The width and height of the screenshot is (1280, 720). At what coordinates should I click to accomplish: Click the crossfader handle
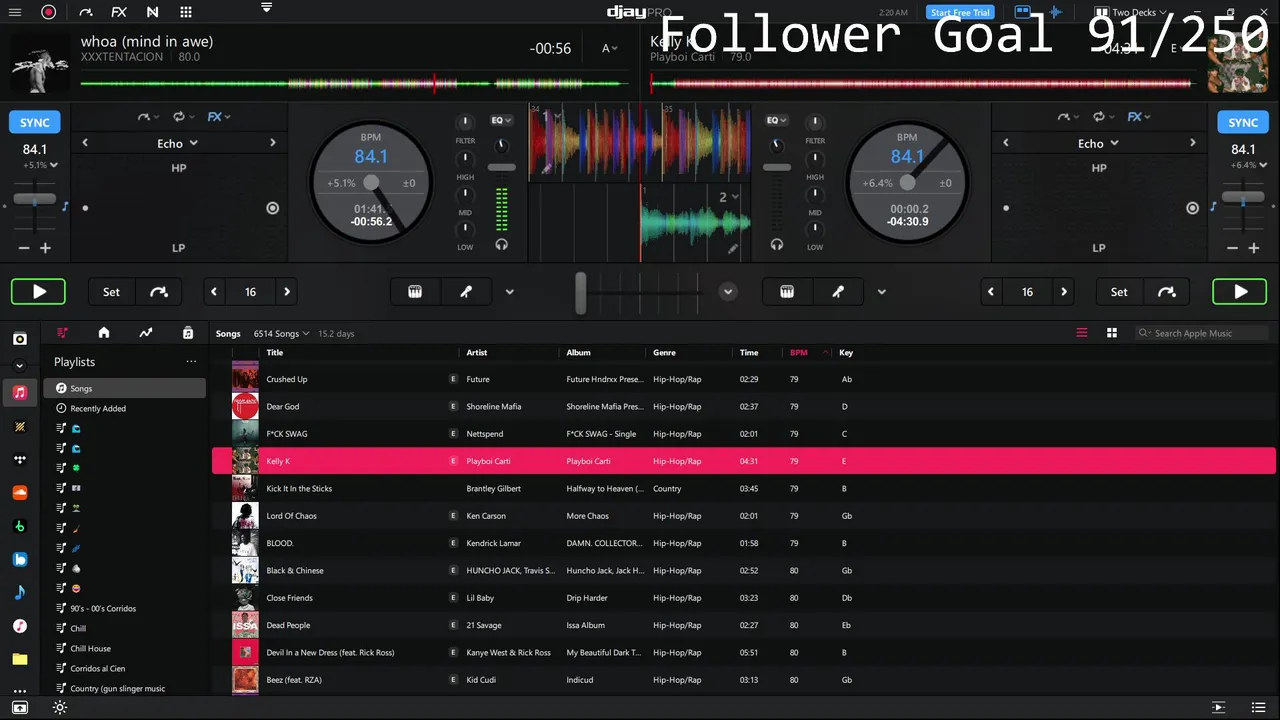[580, 292]
